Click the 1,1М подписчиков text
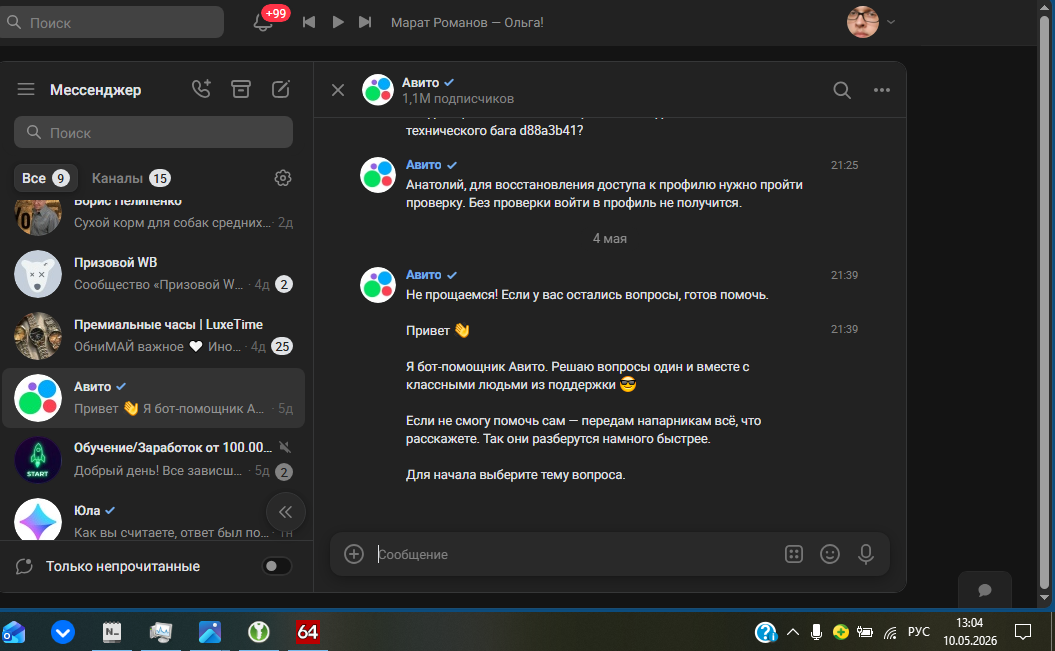 click(458, 99)
